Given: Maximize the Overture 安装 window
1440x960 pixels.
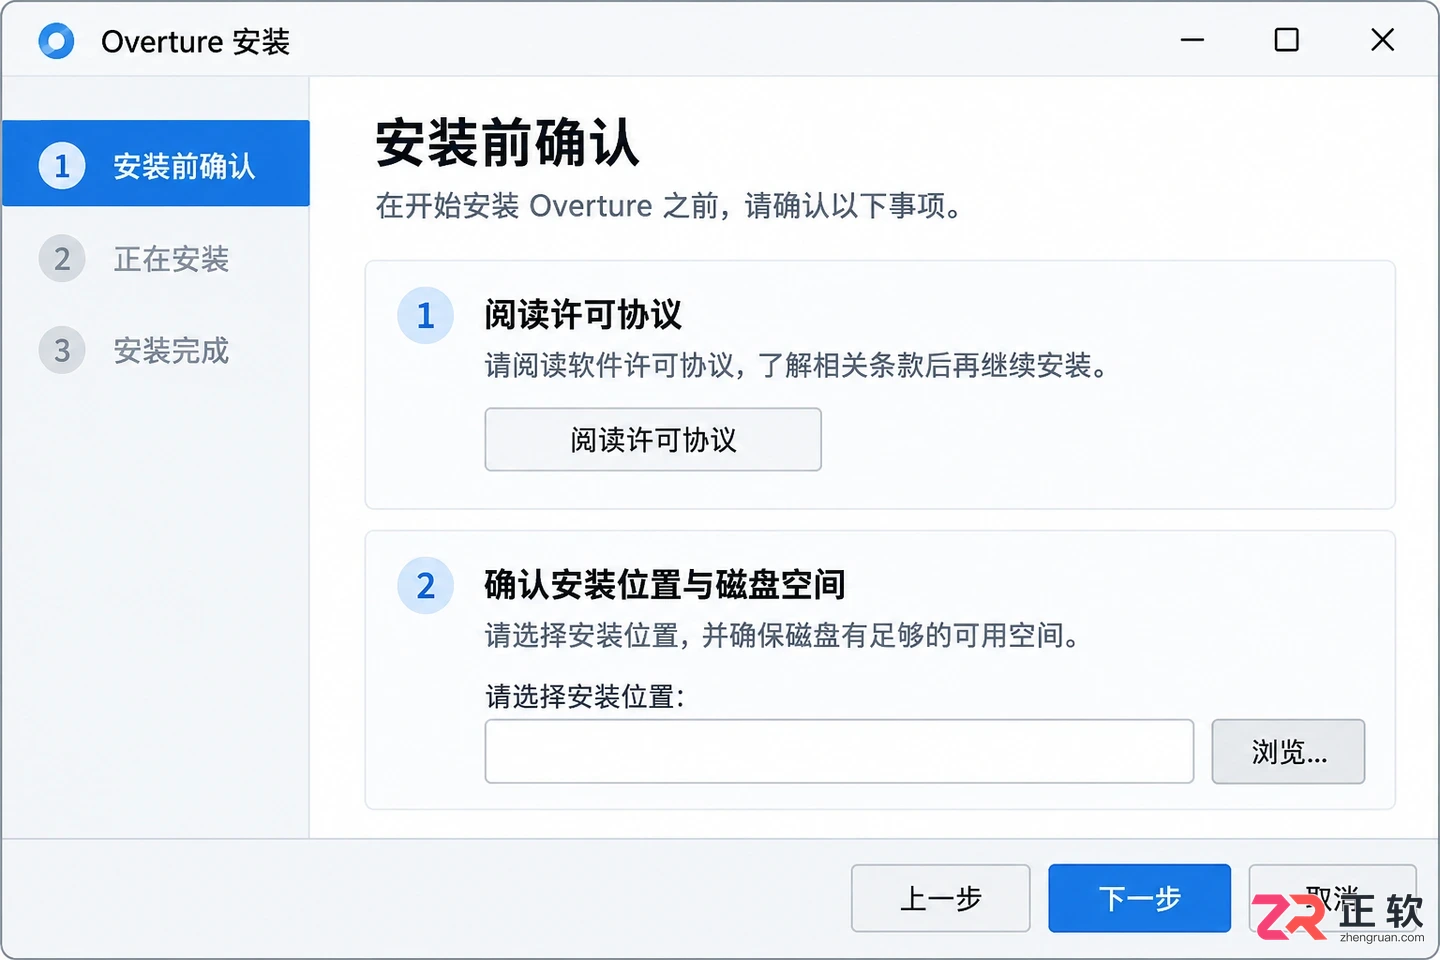Looking at the screenshot, I should (1287, 40).
